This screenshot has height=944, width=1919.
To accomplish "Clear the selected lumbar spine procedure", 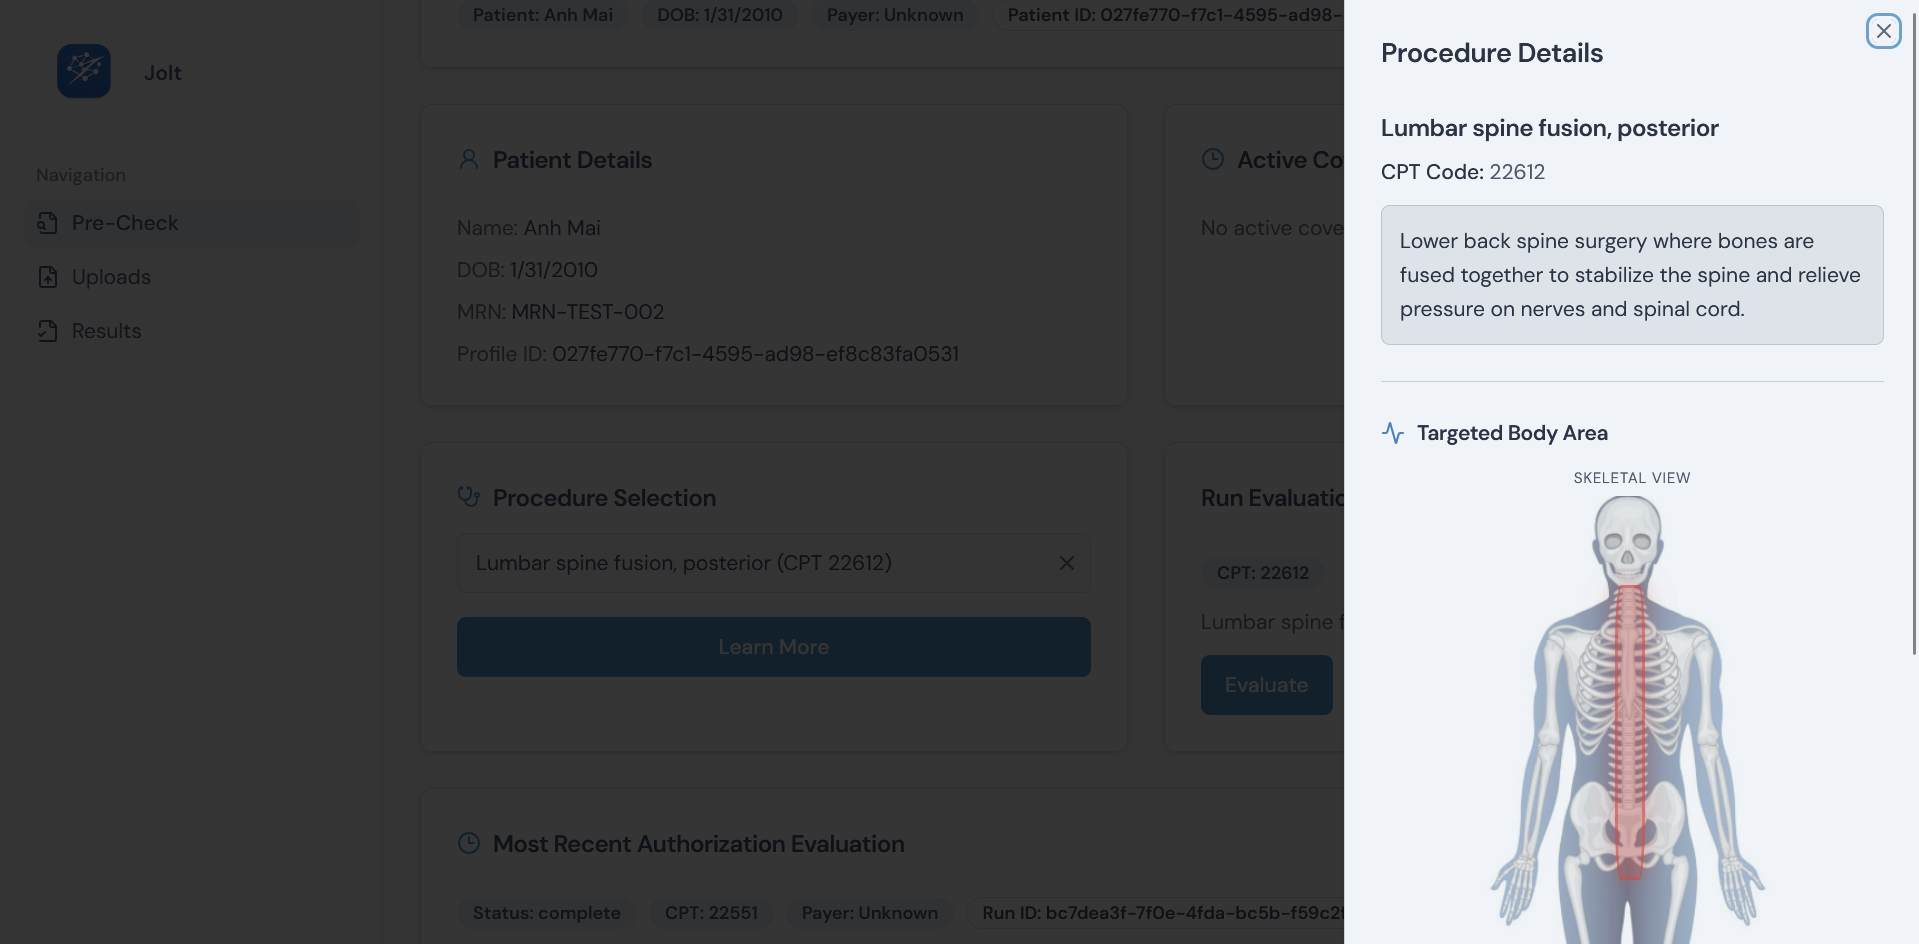I will pyautogui.click(x=1066, y=563).
